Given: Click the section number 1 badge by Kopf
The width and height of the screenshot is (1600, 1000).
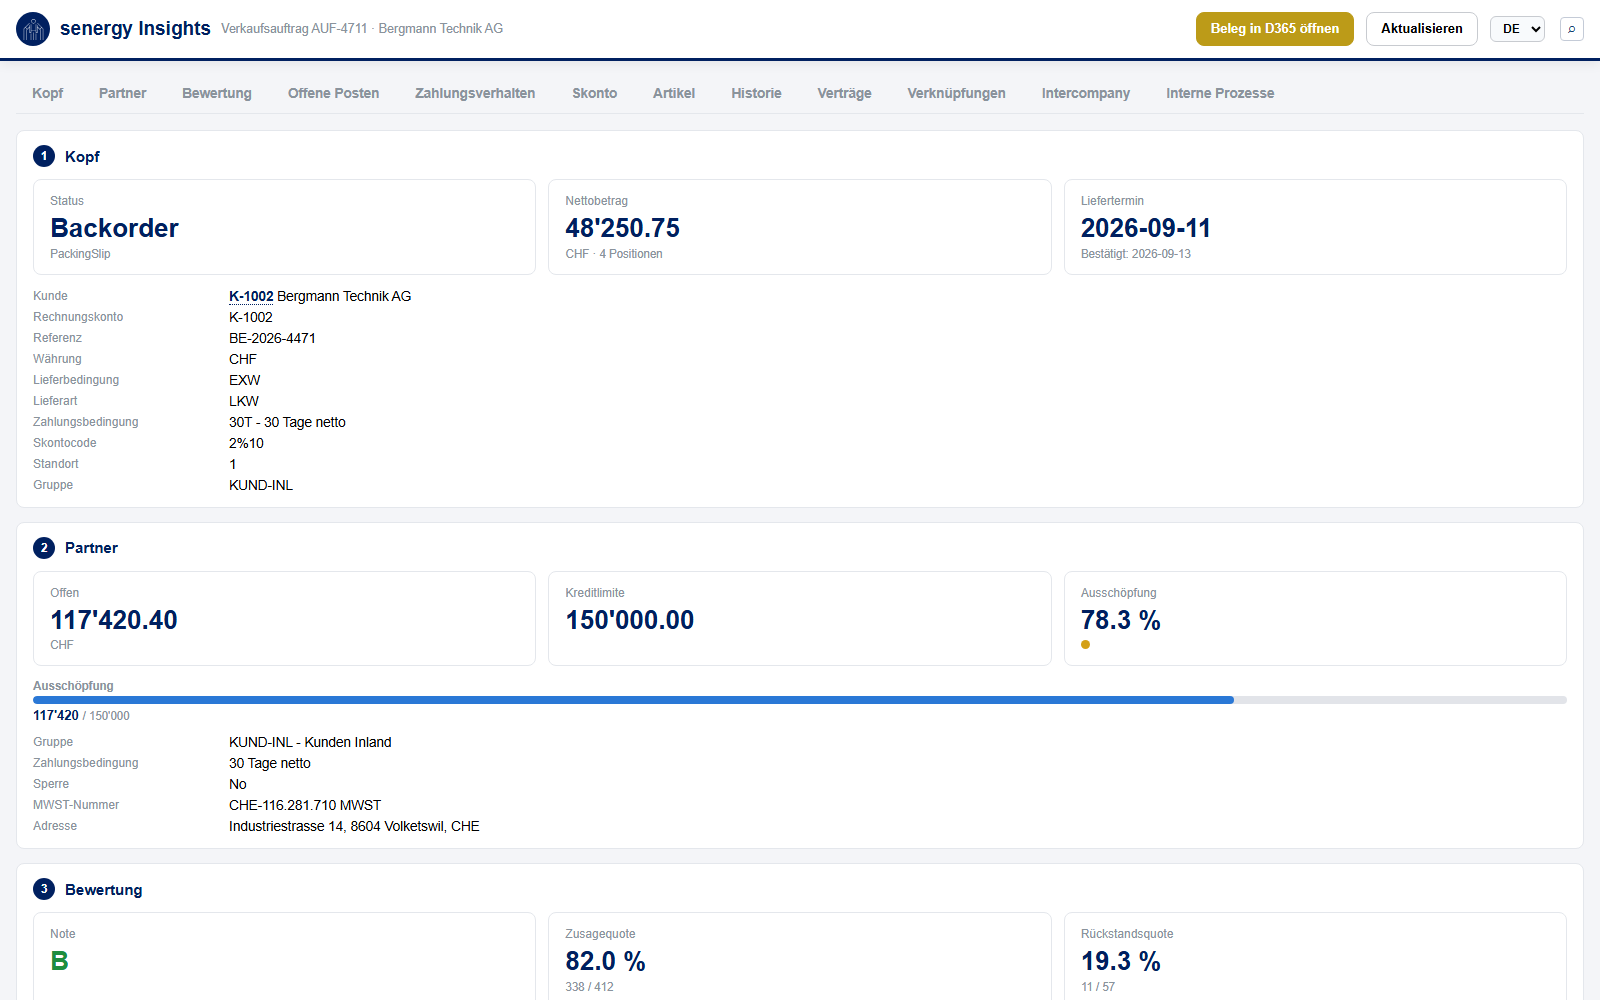Looking at the screenshot, I should pos(44,156).
